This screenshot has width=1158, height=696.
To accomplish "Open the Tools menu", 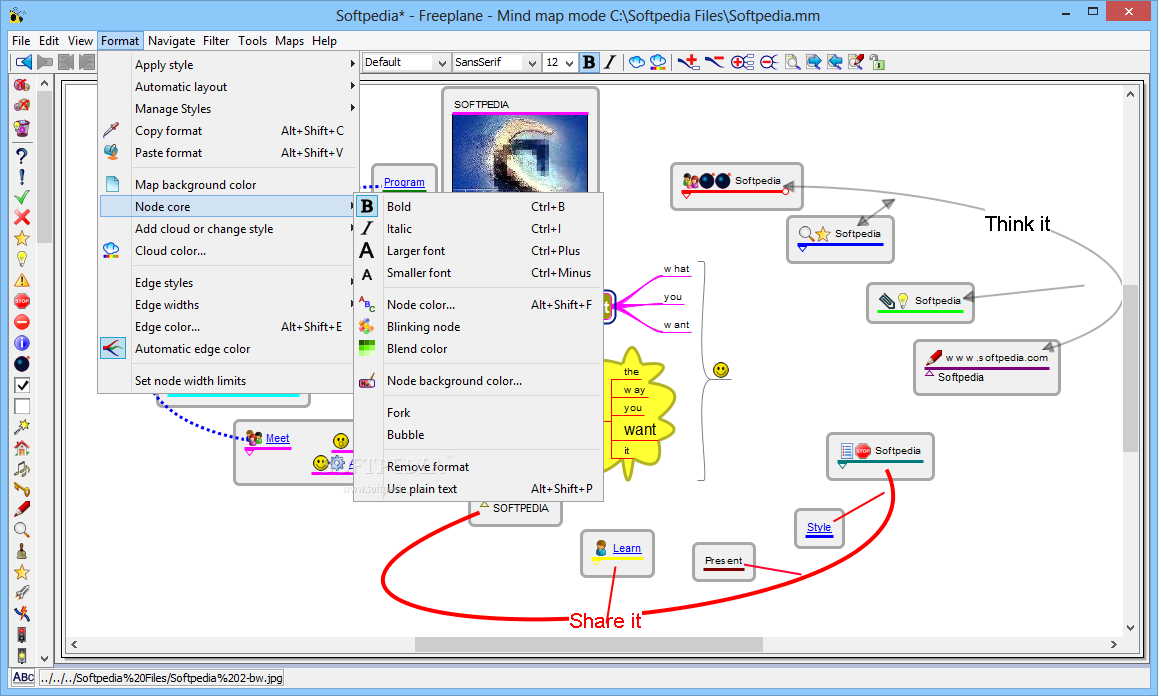I will (x=253, y=41).
